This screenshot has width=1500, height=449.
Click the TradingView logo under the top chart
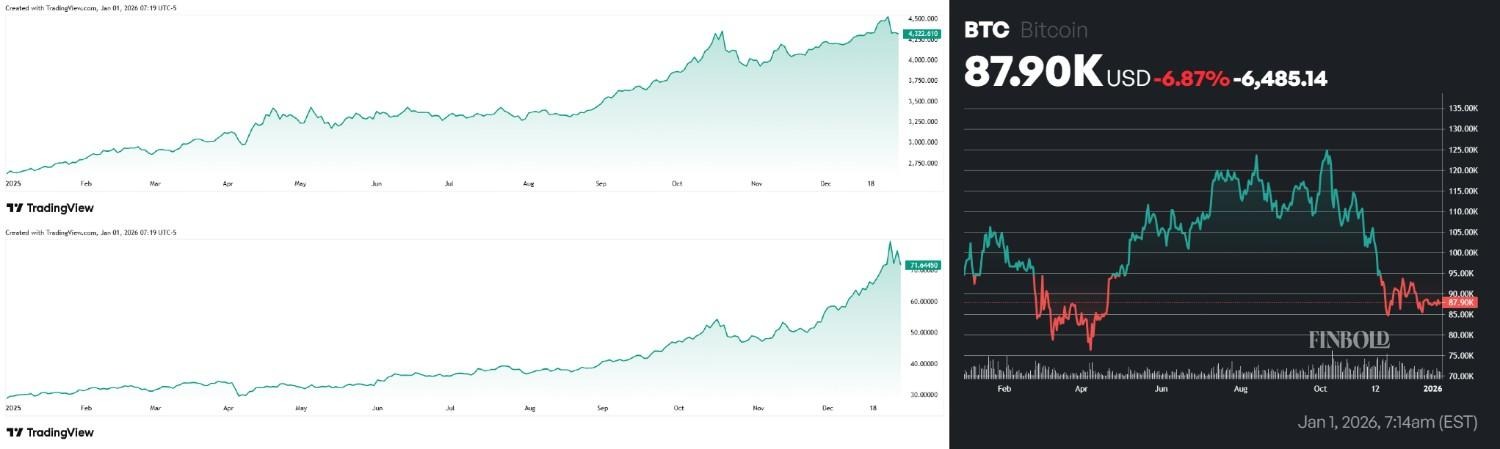pos(50,208)
